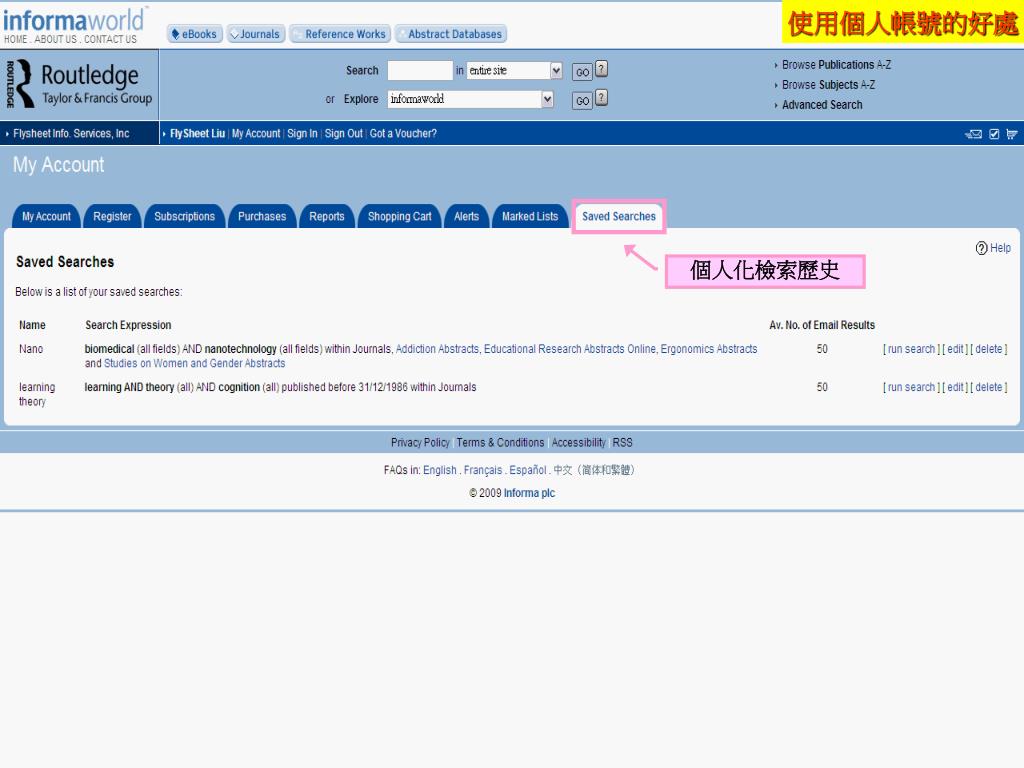The image size is (1024, 768).
Task: Click the 'Nano' saved search name
Action: tap(31, 349)
